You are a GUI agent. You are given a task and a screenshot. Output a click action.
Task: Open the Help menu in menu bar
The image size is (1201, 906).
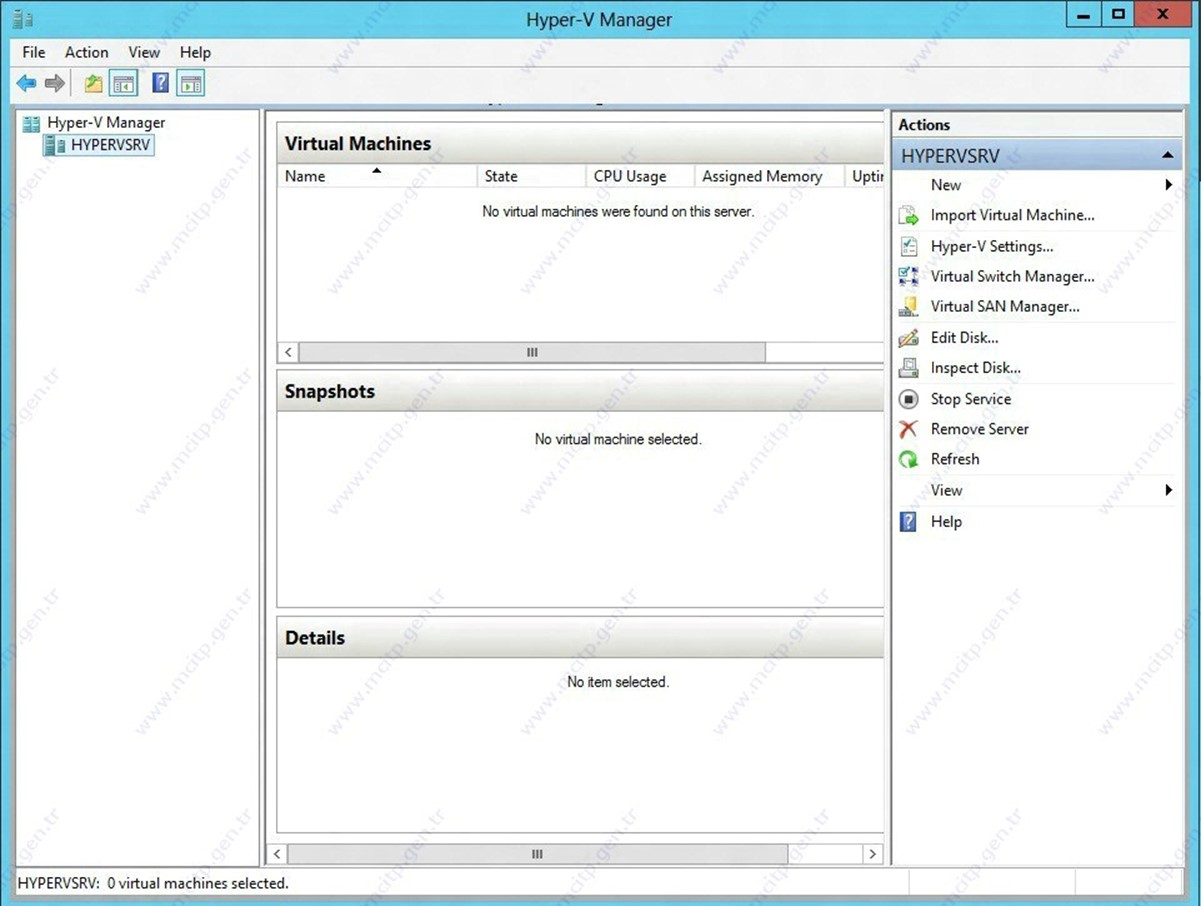coord(195,52)
